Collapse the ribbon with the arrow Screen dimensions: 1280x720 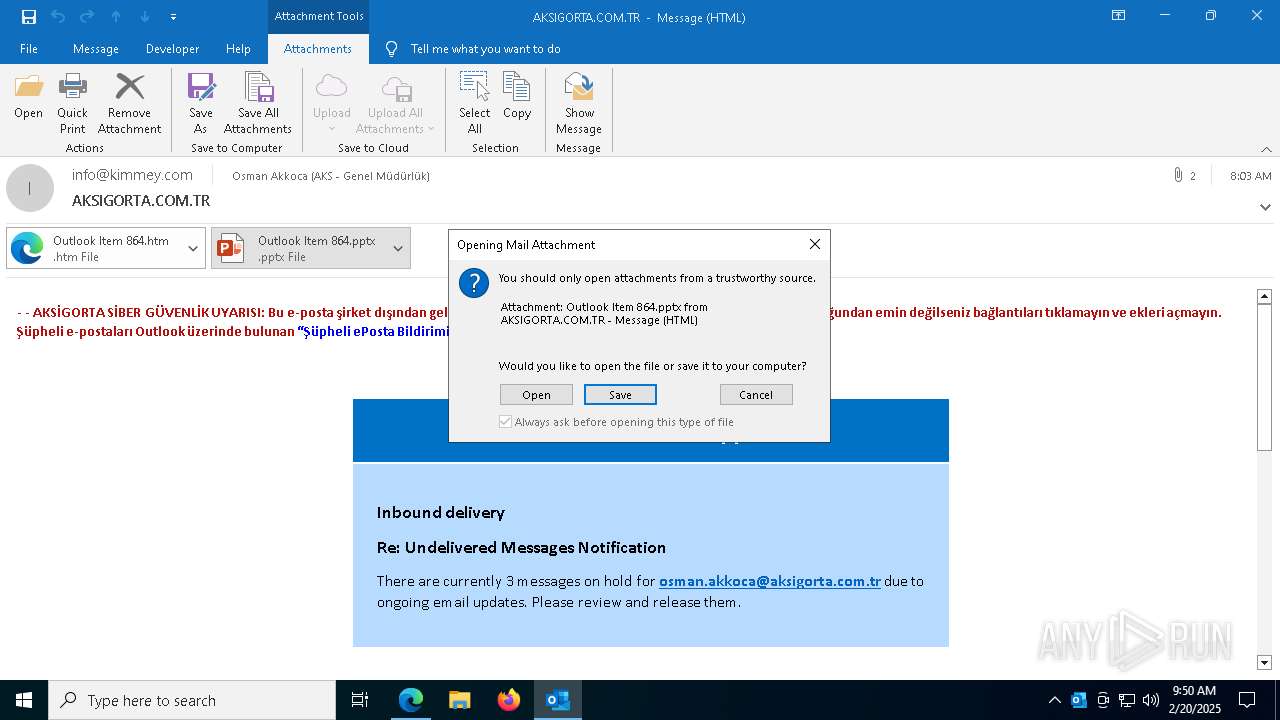coord(1266,149)
